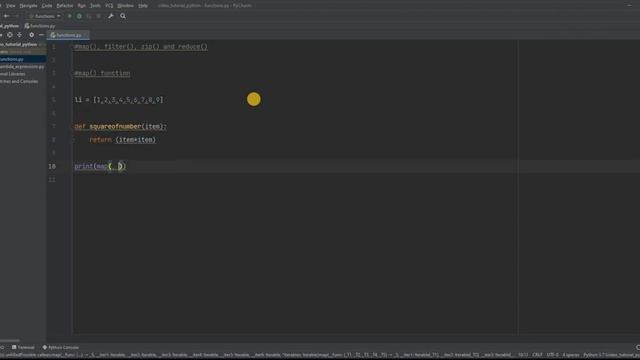Click the 'return (item*item)' code line
This screenshot has width=640, height=360.
(122, 140)
